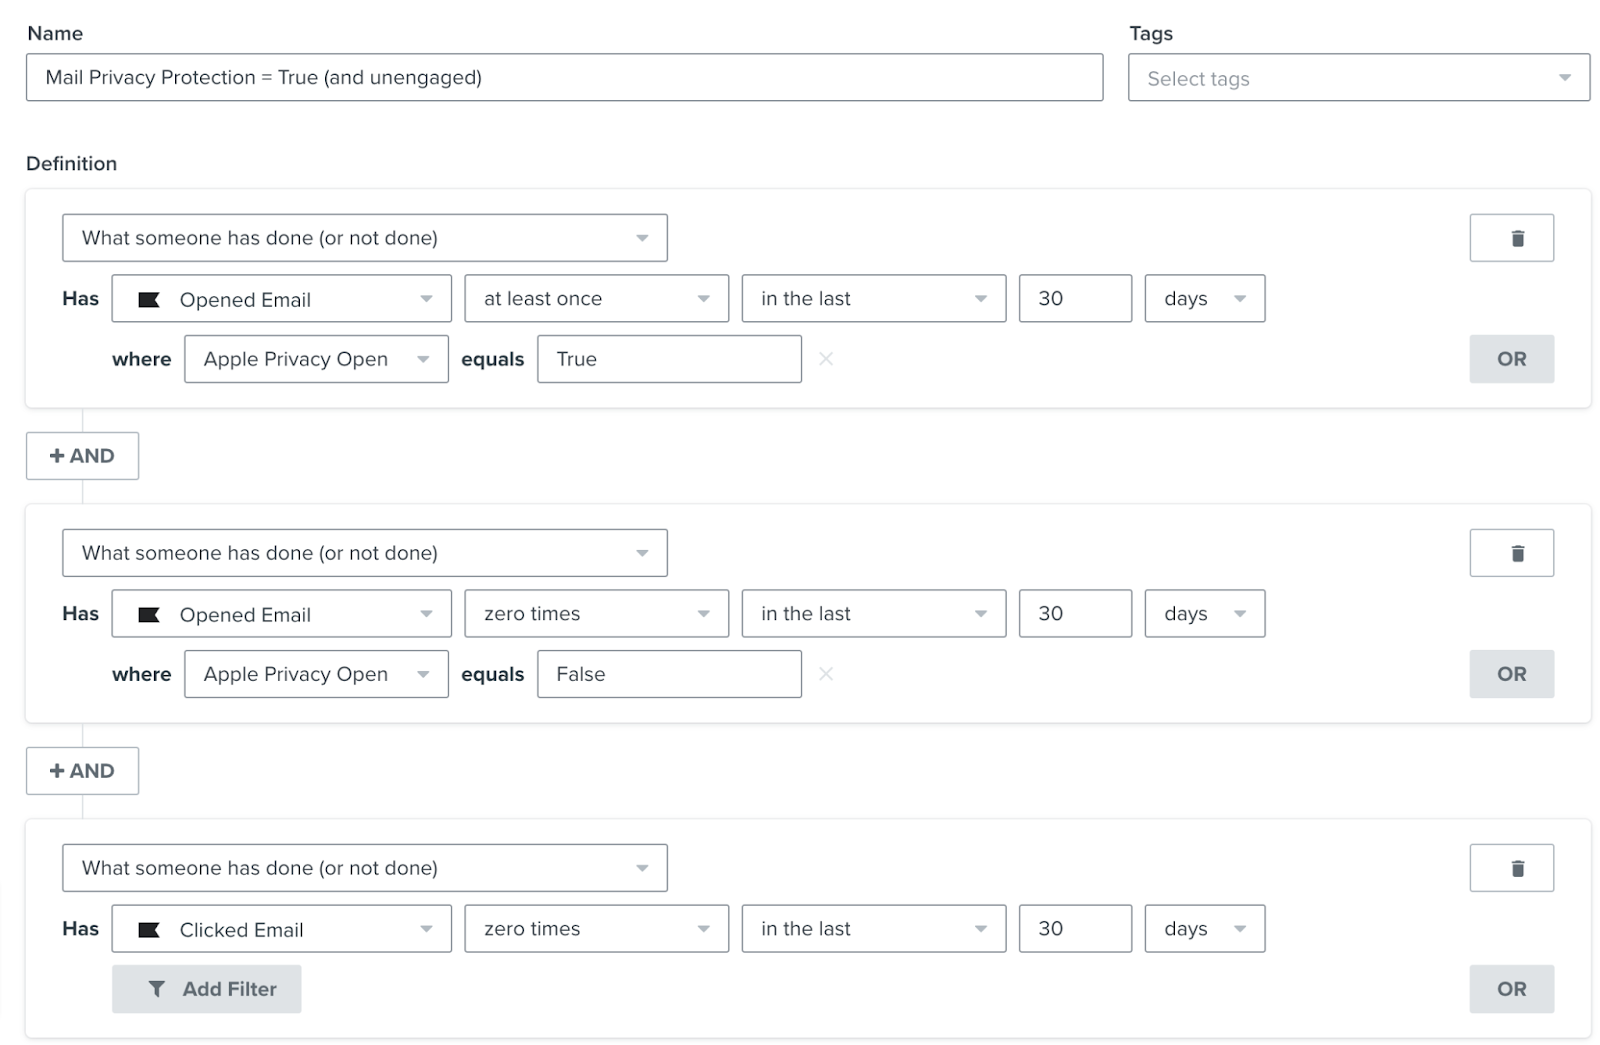
Task: Click the Add Filter button
Action: (206, 989)
